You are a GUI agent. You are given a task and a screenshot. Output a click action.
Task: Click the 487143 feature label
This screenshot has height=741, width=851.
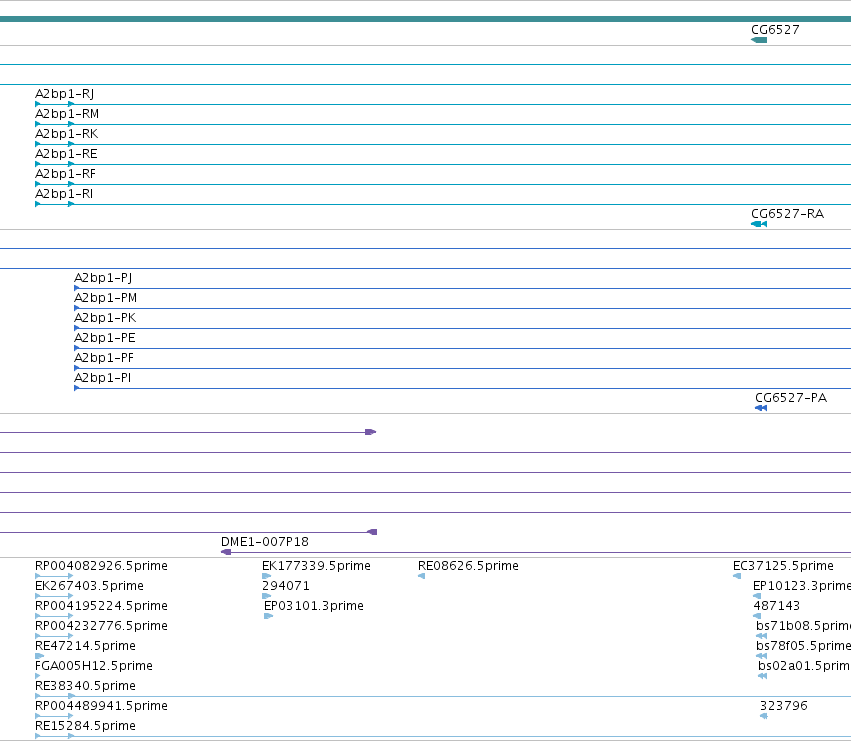coord(777,606)
